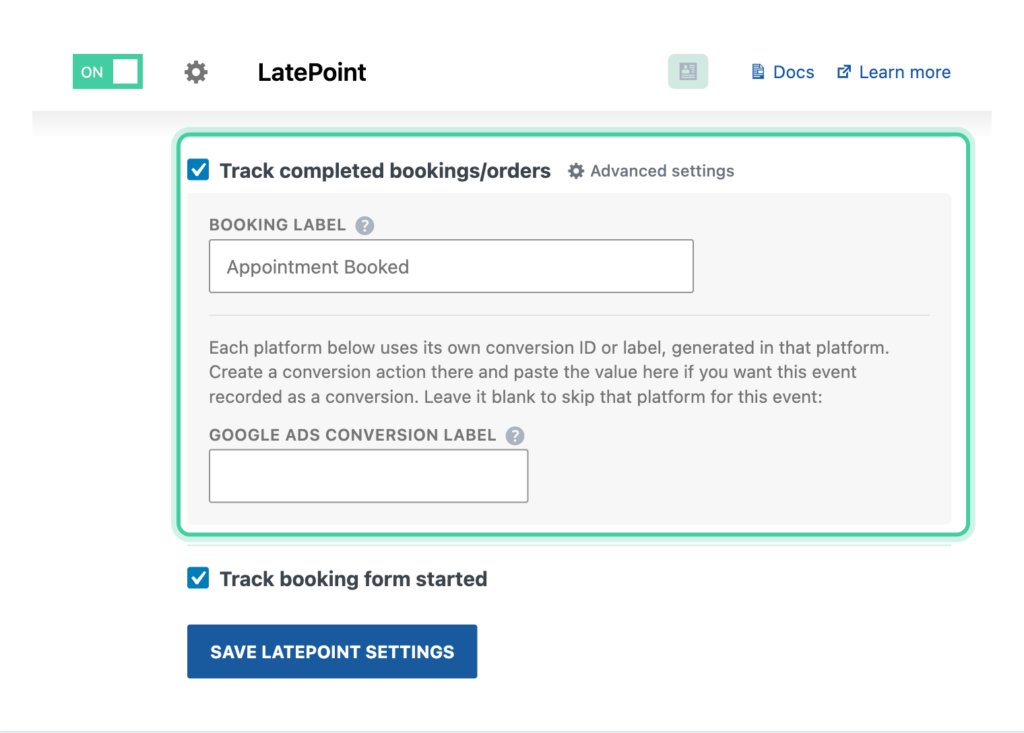This screenshot has height=733, width=1024.
Task: Show help for Booking Label
Action: pyautogui.click(x=364, y=225)
